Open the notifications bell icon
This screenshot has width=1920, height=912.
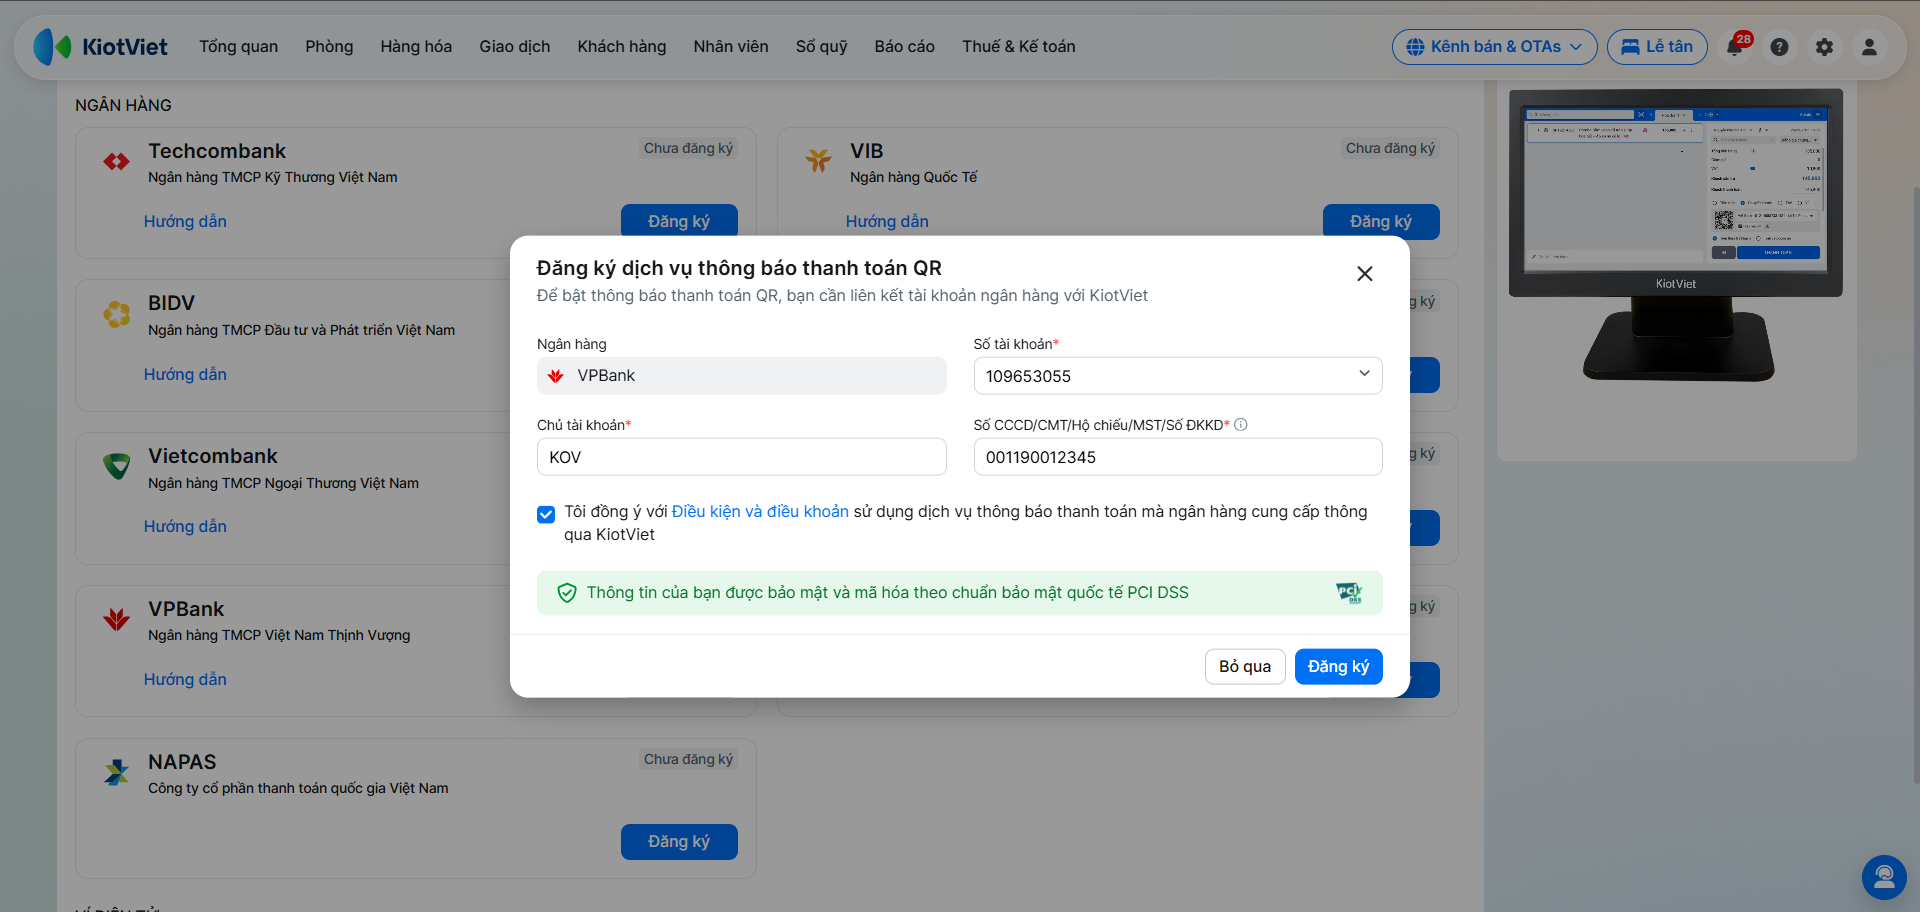click(1735, 47)
